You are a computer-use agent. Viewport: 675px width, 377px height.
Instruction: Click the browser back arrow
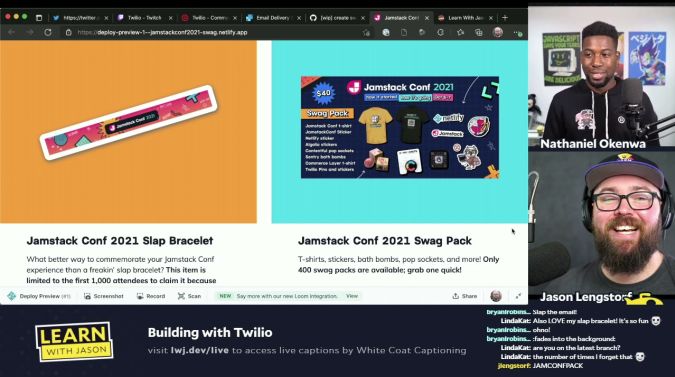click(12, 32)
